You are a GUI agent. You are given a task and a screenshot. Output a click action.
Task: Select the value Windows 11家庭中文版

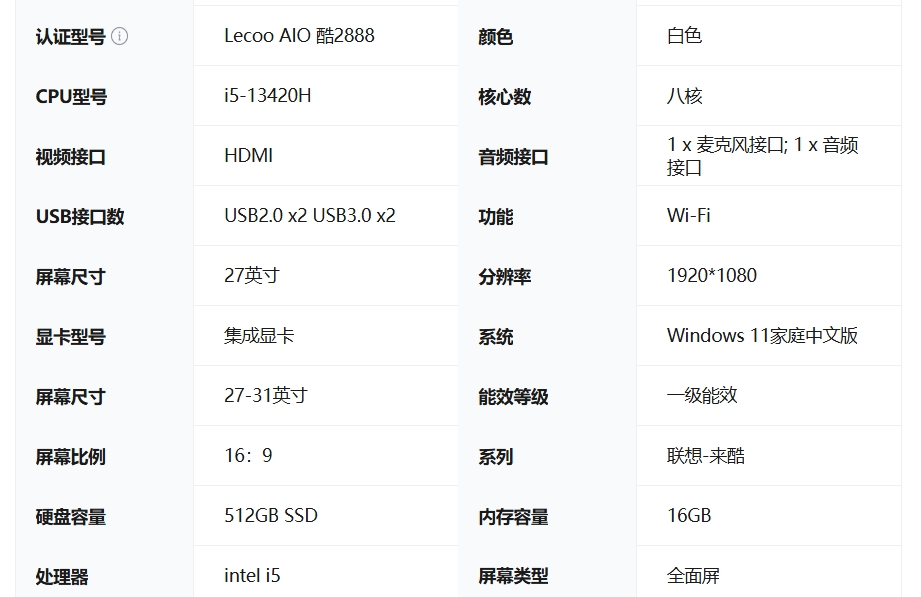[x=762, y=336]
